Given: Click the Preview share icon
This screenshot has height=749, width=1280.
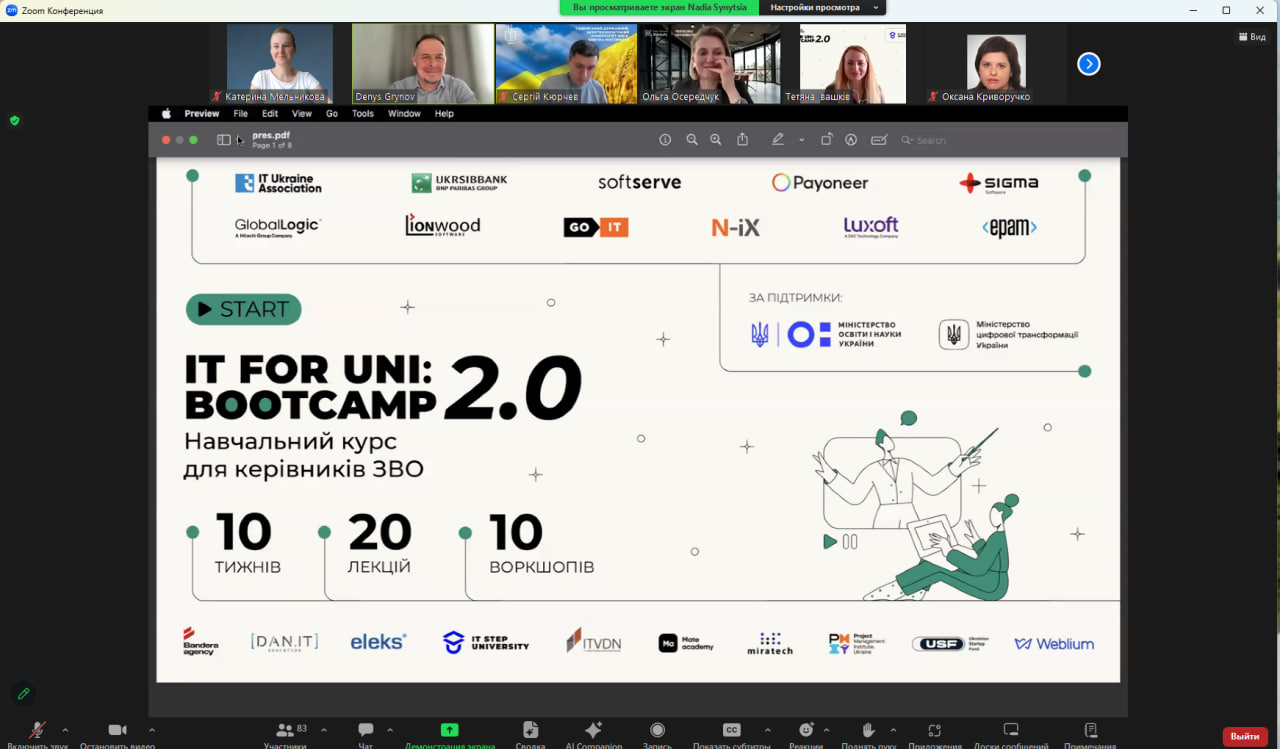Looking at the screenshot, I should point(742,140).
